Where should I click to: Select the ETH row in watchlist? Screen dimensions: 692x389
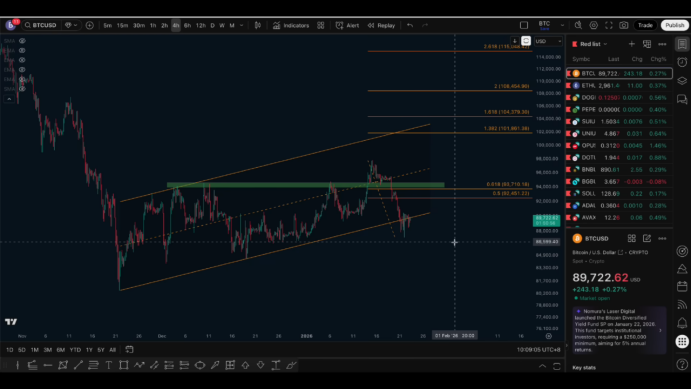pyautogui.click(x=619, y=86)
